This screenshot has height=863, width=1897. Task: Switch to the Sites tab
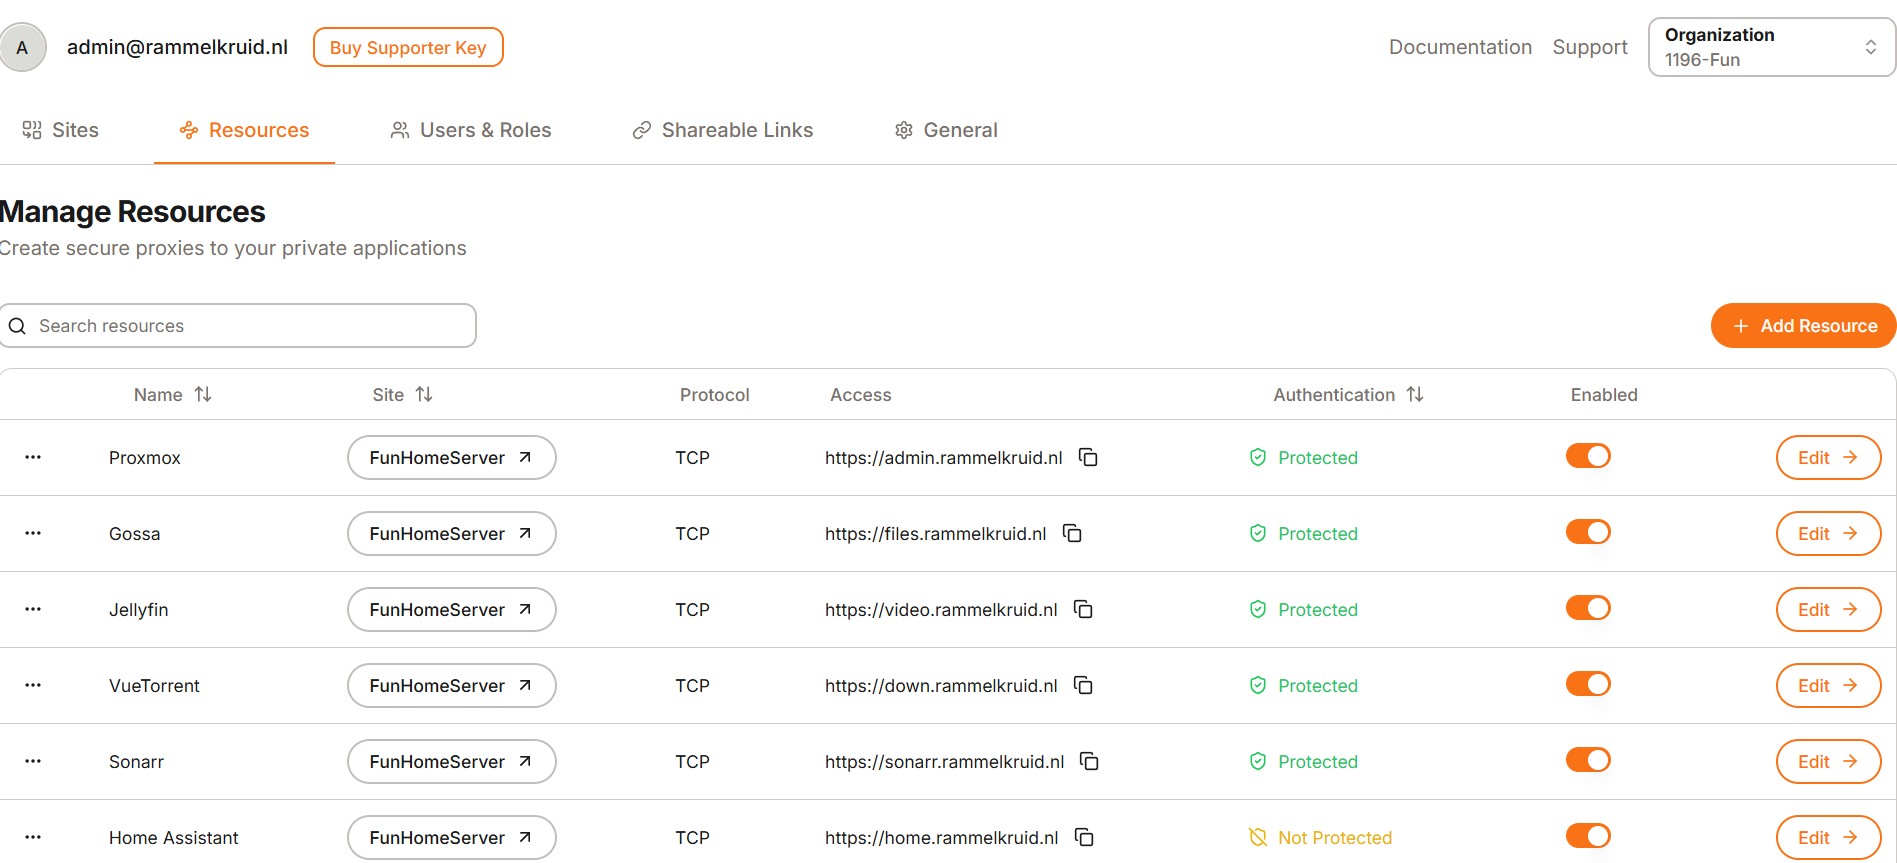61,130
